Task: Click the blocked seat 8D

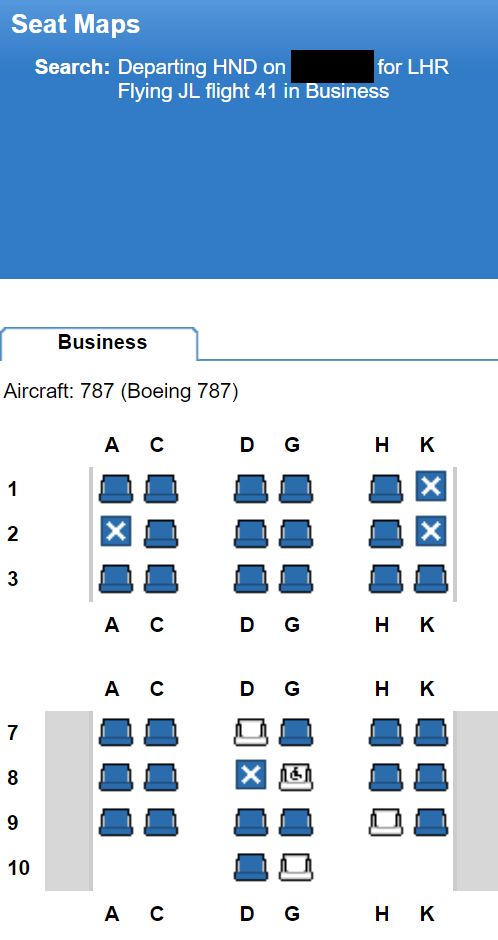Action: pos(250,775)
